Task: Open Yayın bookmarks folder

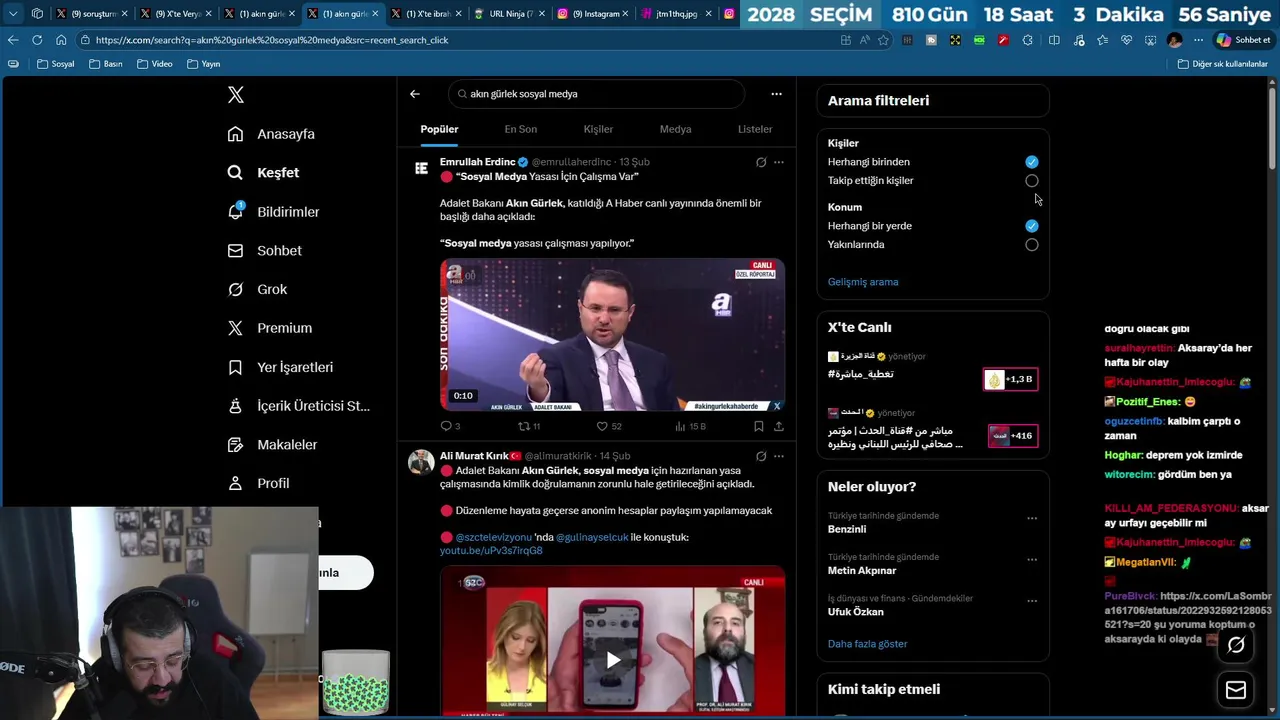Action: click(x=203, y=64)
